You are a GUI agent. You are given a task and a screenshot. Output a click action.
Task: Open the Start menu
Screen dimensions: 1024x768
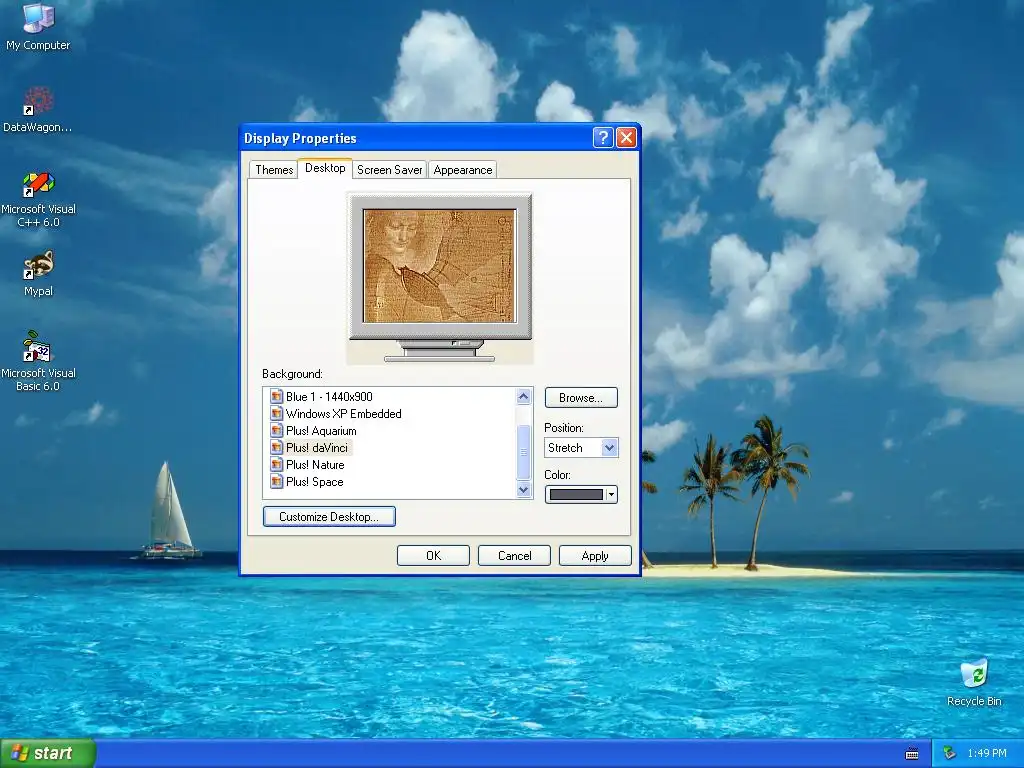click(x=48, y=754)
